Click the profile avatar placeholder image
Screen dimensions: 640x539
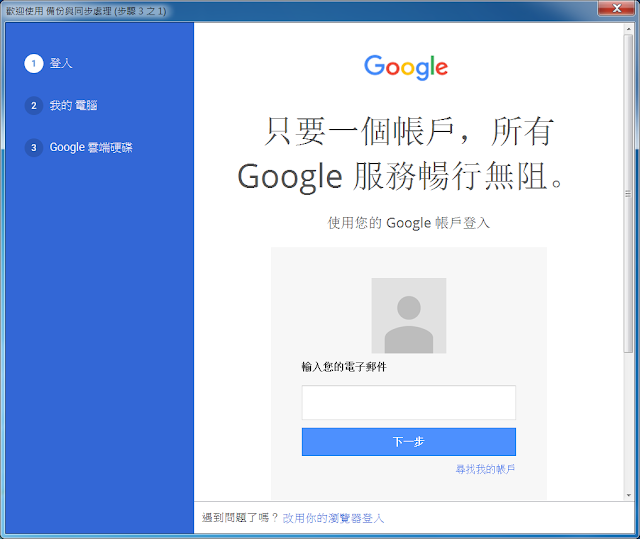coord(409,315)
